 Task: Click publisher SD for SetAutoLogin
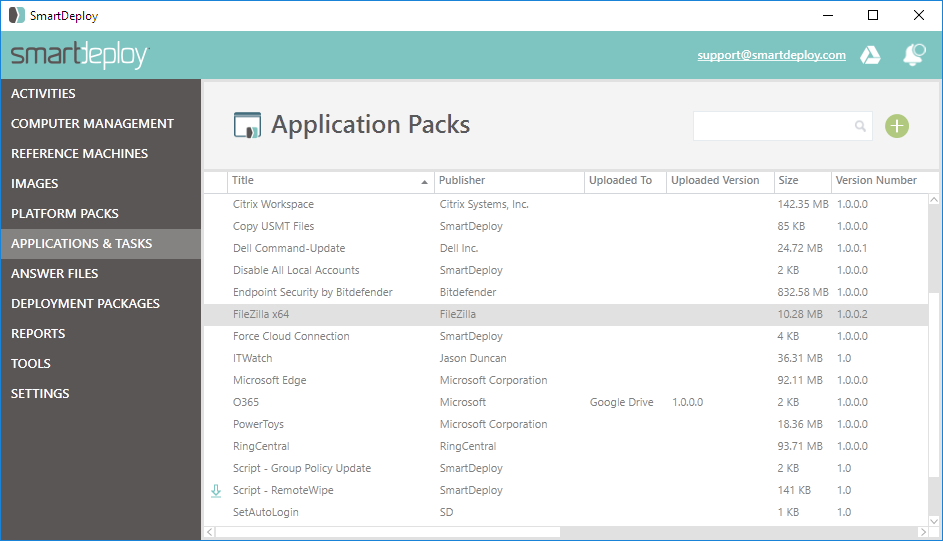[446, 512]
